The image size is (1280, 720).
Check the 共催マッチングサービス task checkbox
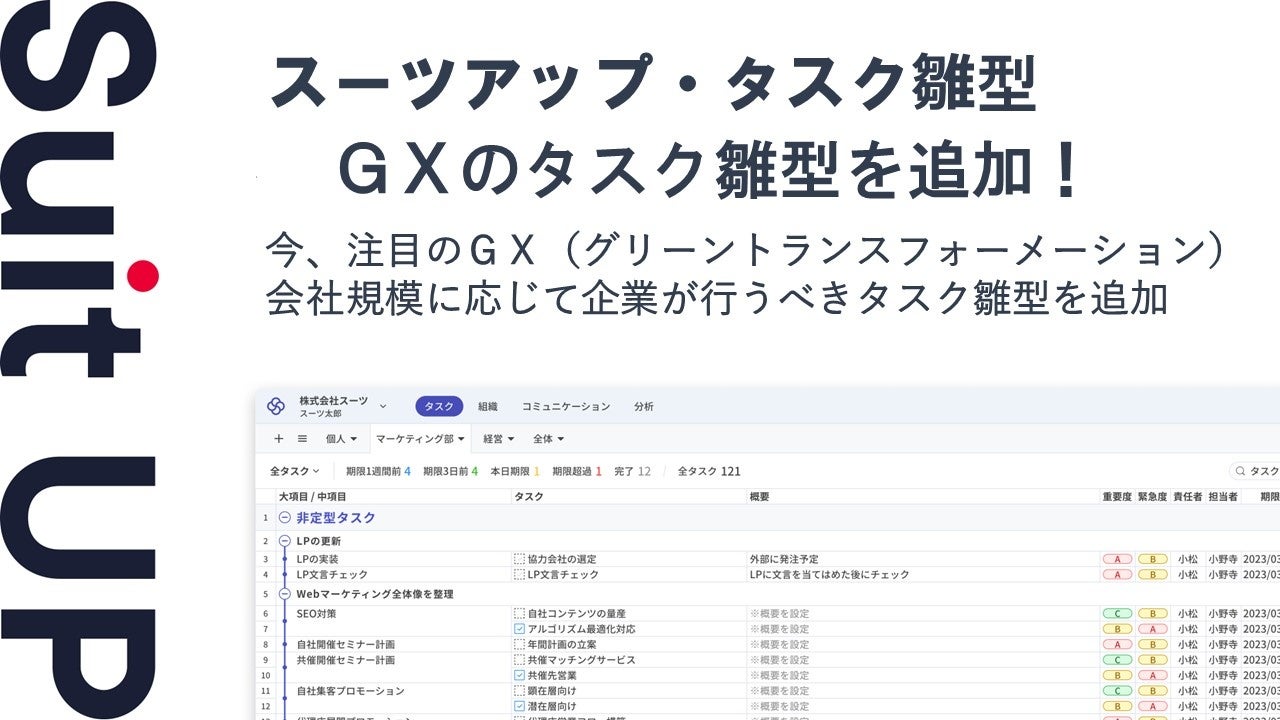coord(519,660)
